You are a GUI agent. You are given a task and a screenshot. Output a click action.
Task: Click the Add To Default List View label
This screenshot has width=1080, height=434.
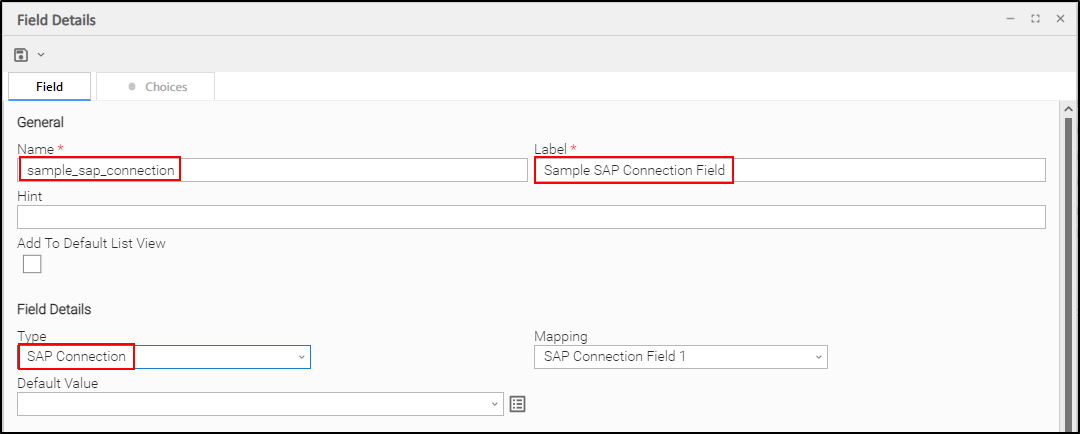click(91, 243)
